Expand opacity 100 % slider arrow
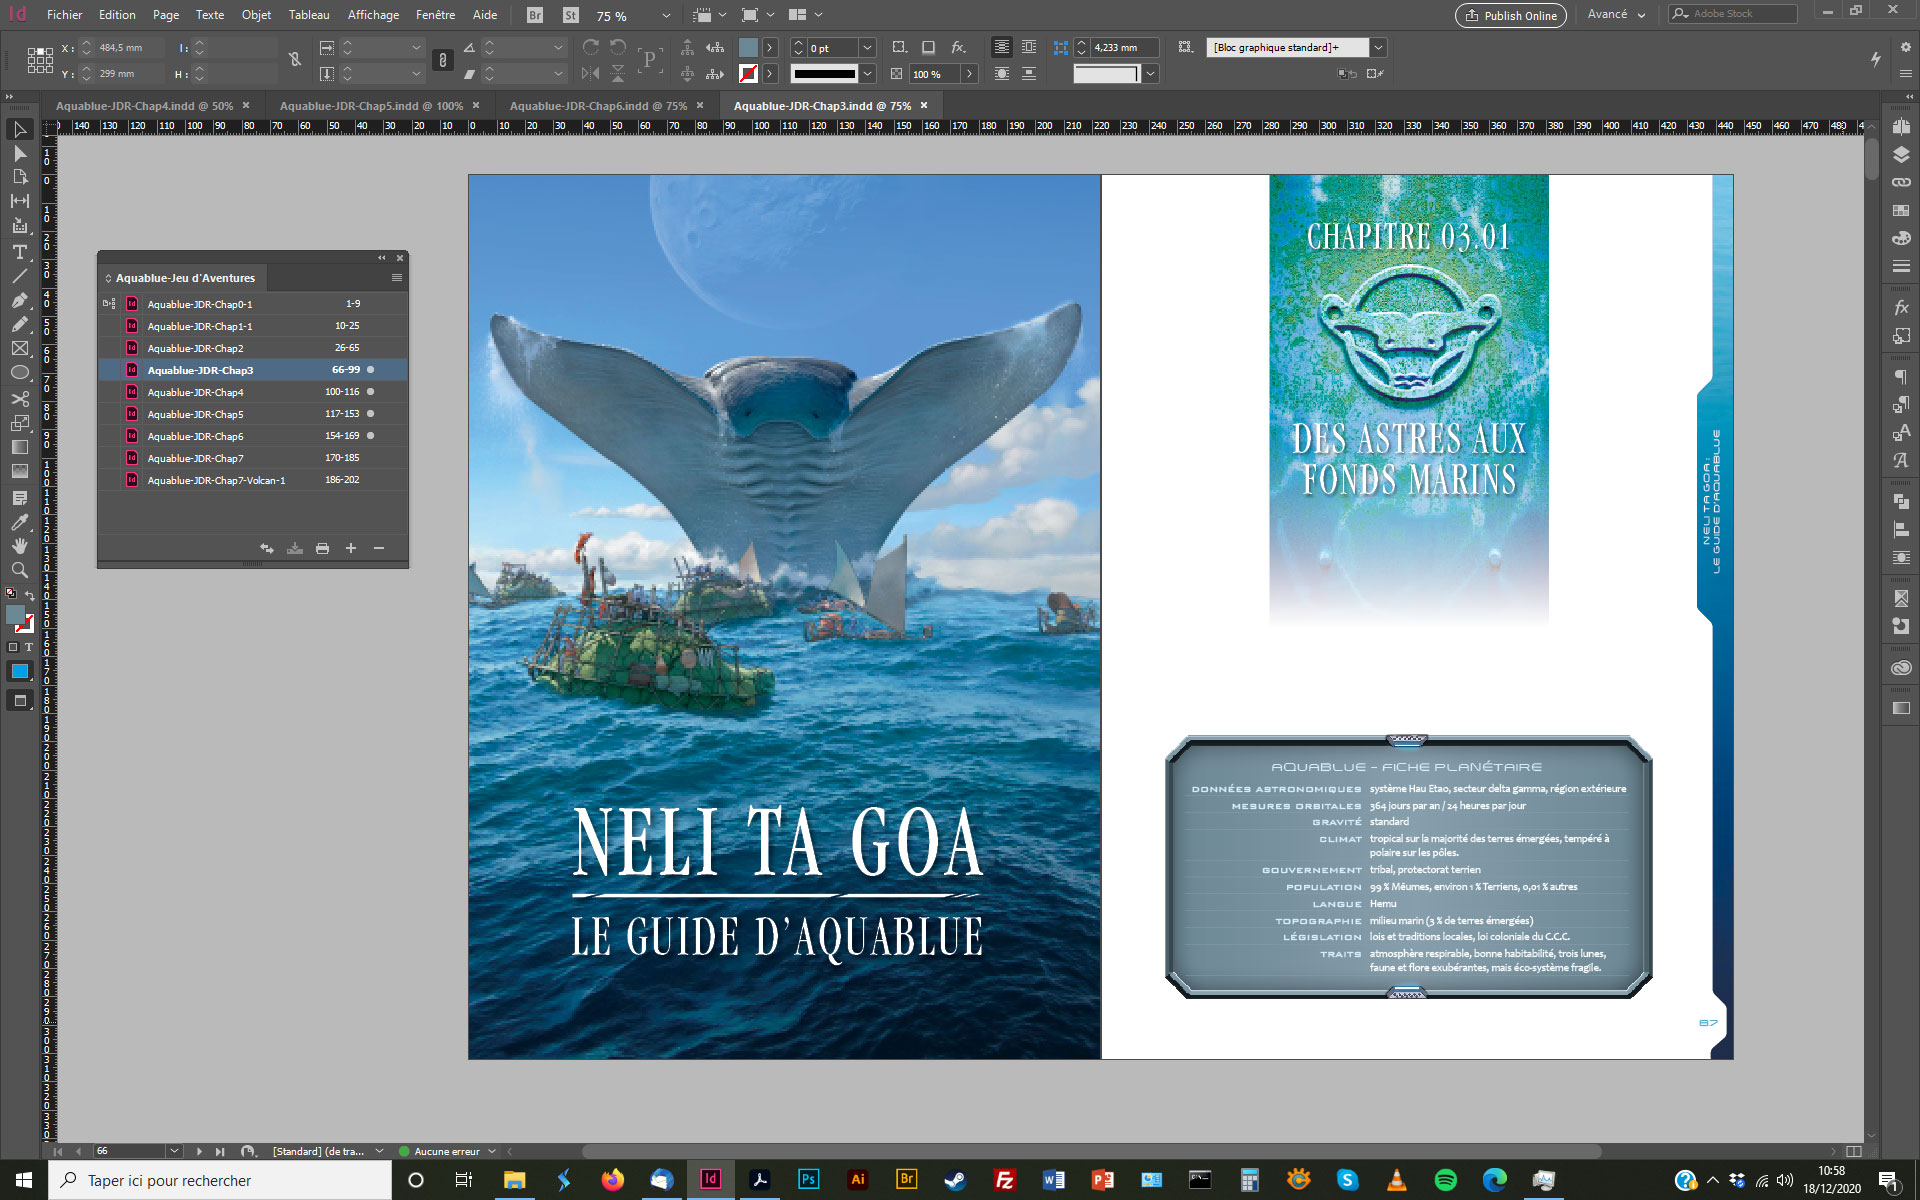The width and height of the screenshot is (1920, 1200). [969, 73]
